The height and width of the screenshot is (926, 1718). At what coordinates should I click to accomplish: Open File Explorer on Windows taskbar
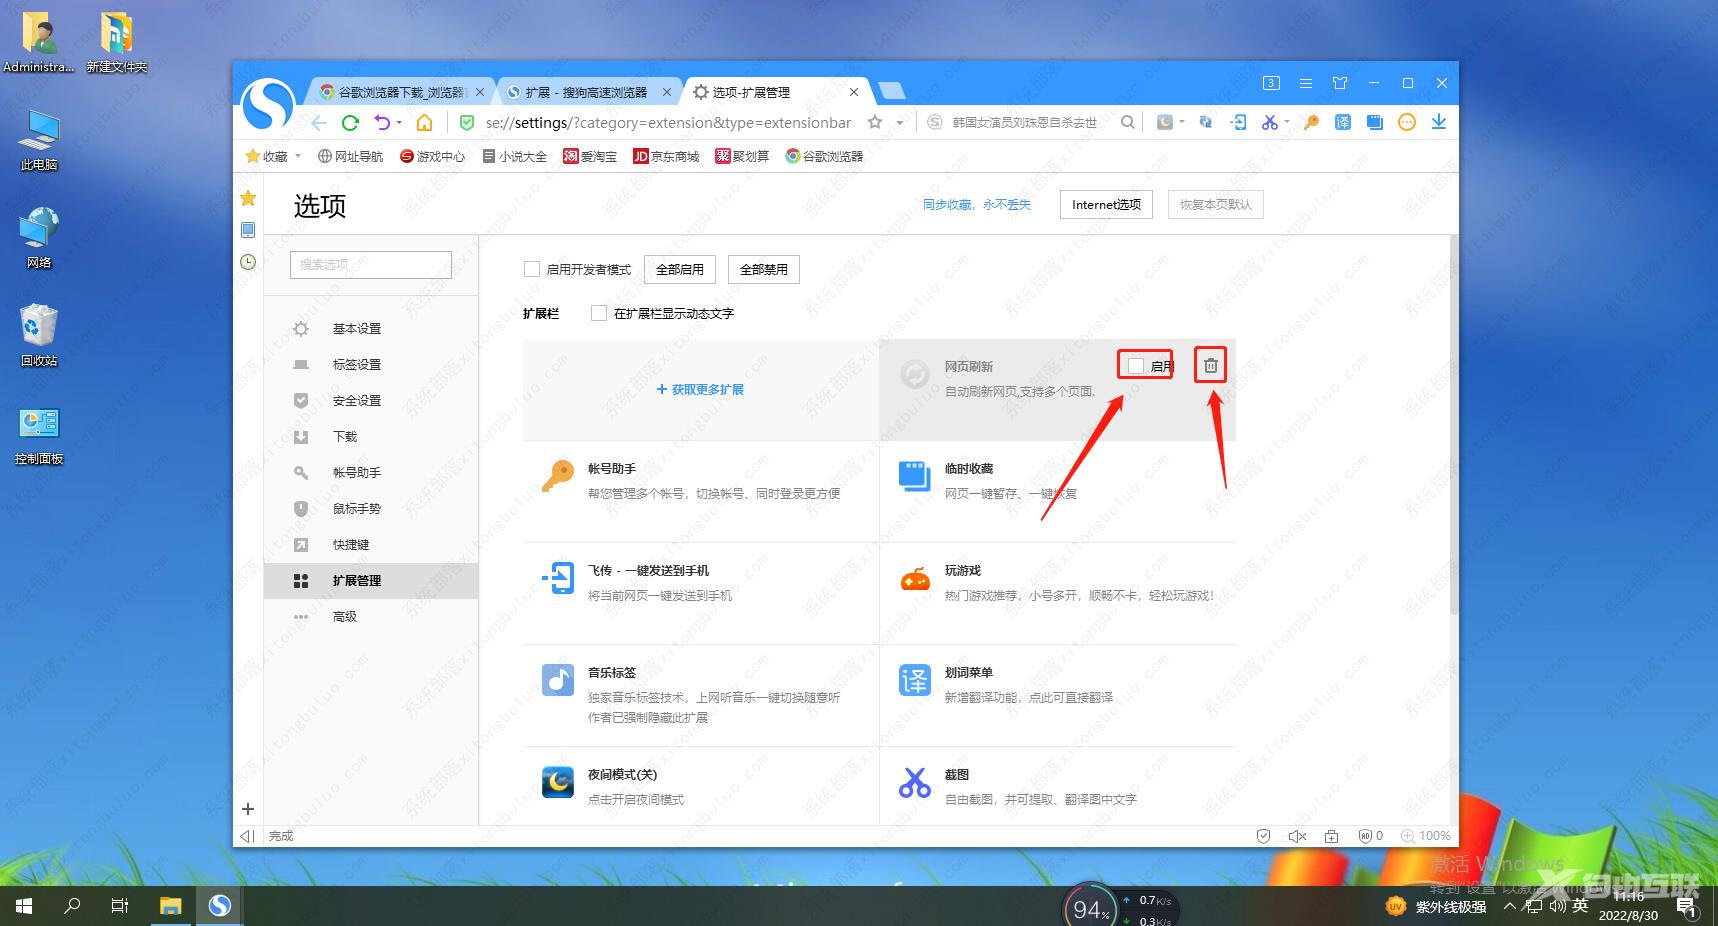click(x=171, y=906)
